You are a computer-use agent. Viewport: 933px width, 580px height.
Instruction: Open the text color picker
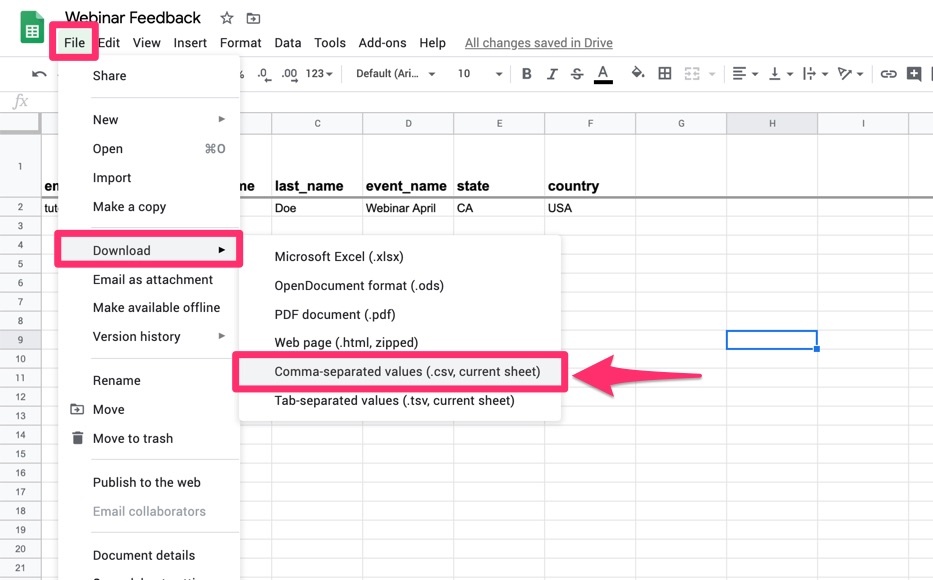(603, 74)
